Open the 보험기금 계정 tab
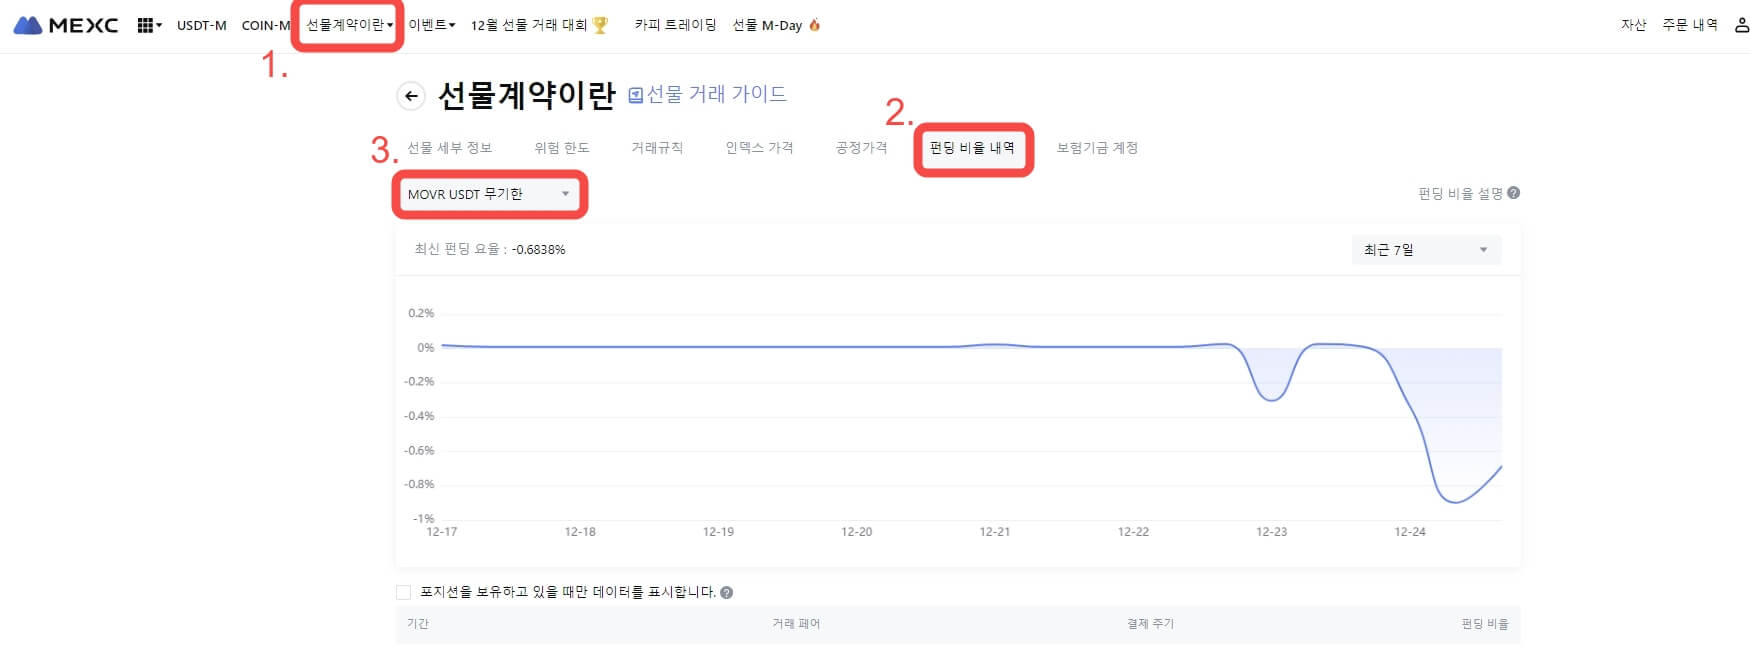The height and width of the screenshot is (651, 1750). 1097,148
